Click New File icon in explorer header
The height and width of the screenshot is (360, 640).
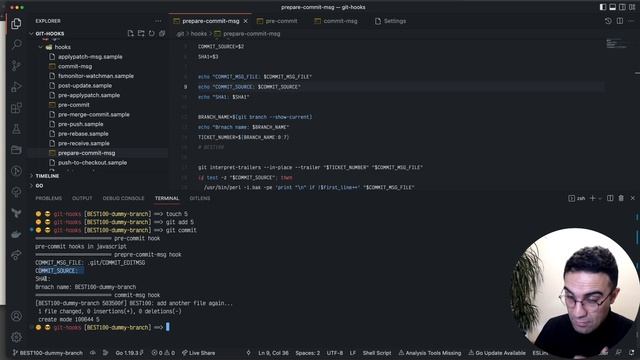130,33
